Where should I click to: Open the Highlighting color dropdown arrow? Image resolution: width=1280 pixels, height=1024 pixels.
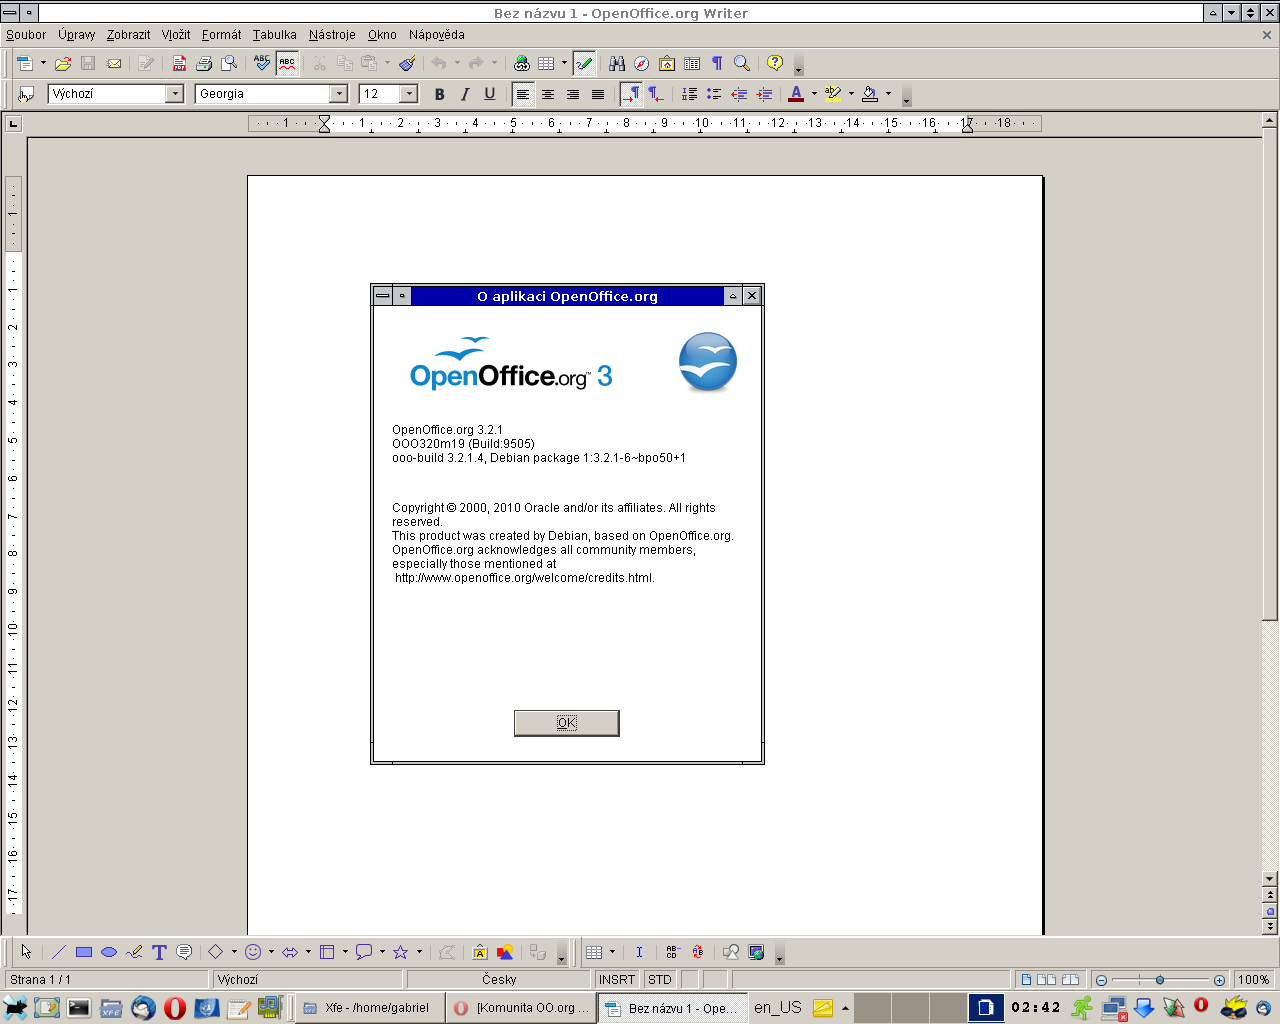coord(851,94)
